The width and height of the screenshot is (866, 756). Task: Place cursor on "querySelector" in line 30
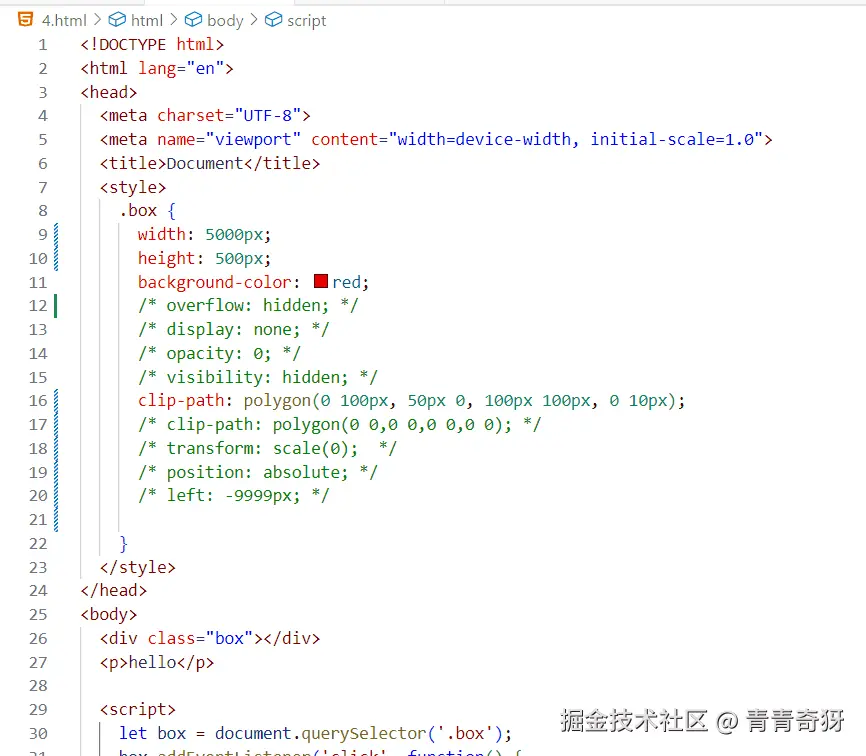pyautogui.click(x=344, y=733)
